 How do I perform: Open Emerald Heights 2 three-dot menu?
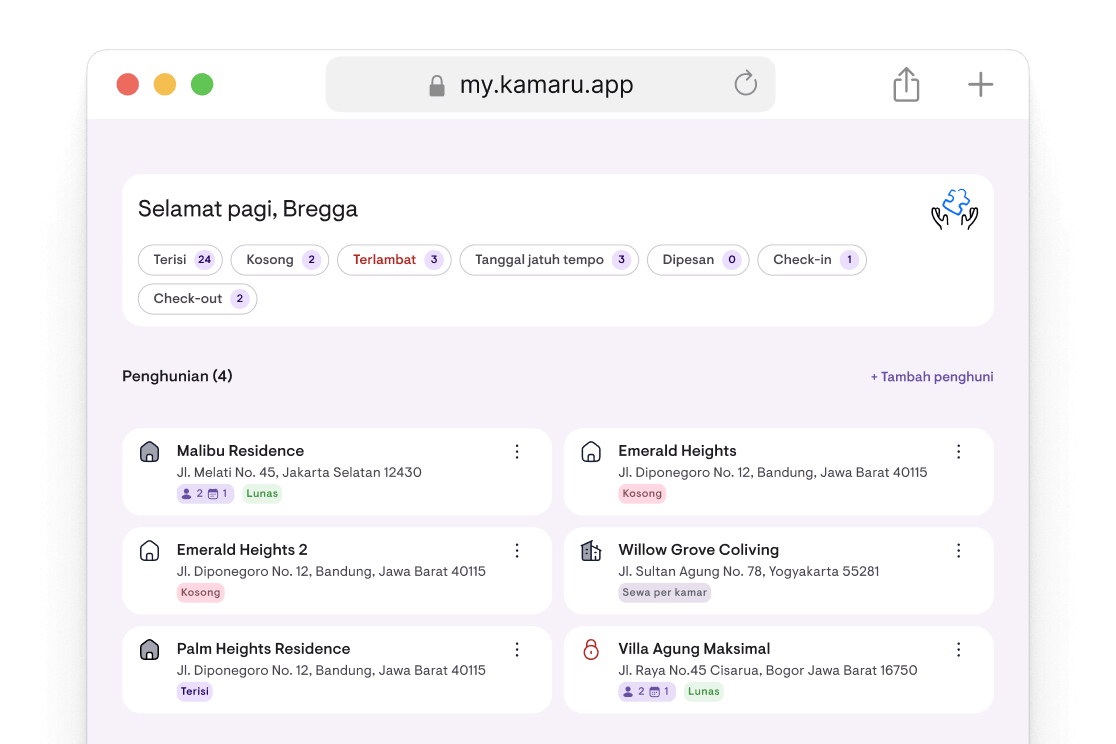(x=517, y=550)
